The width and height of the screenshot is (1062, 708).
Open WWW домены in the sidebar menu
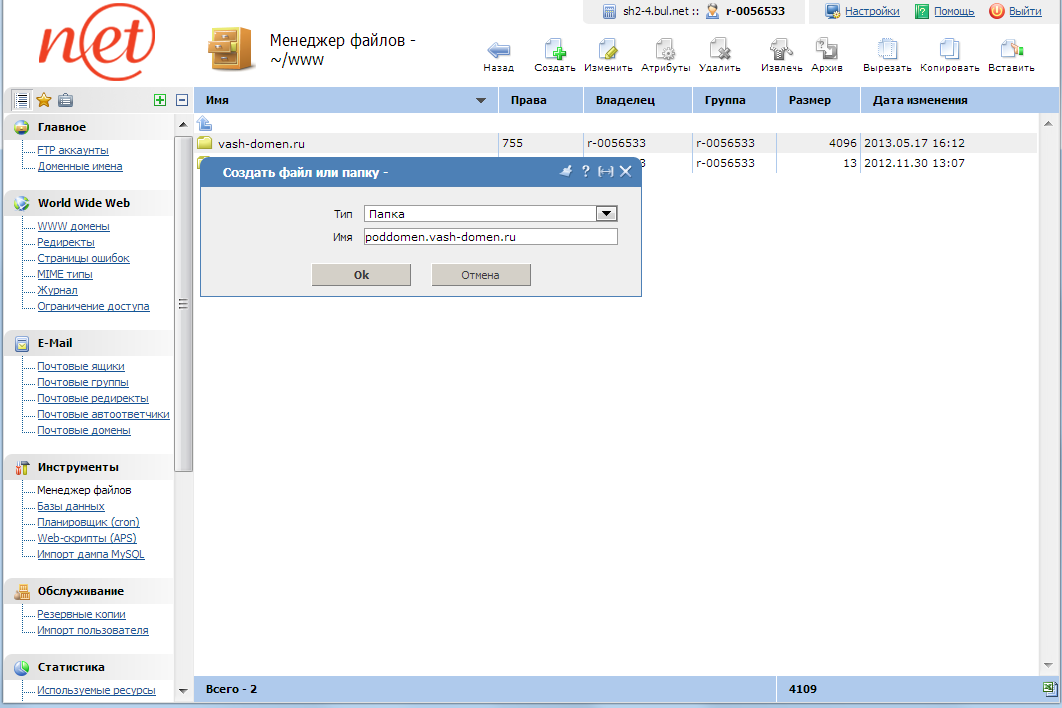73,226
